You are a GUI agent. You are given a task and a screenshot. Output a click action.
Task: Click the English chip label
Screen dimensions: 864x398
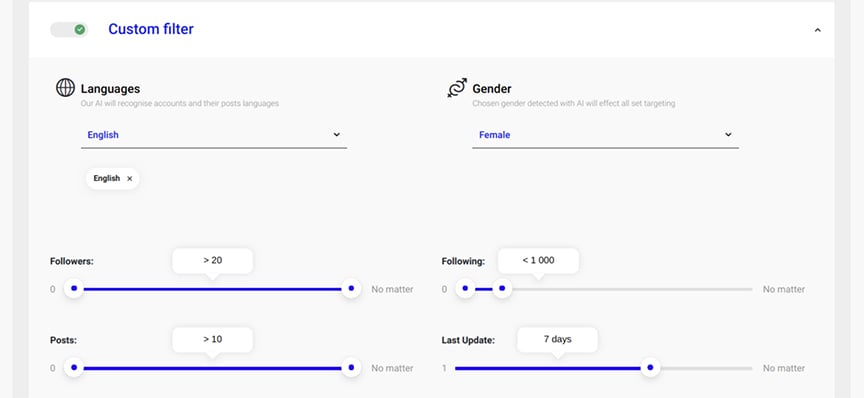[106, 179]
